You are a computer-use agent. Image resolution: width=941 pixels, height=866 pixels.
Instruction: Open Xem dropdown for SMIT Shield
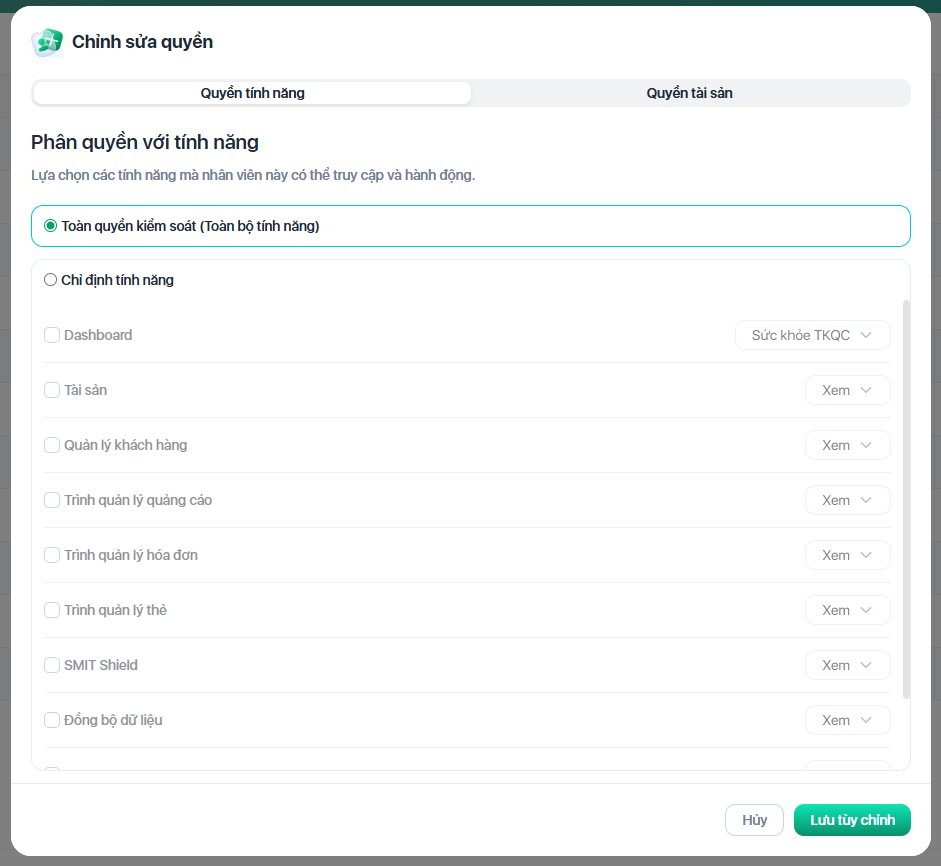point(847,665)
